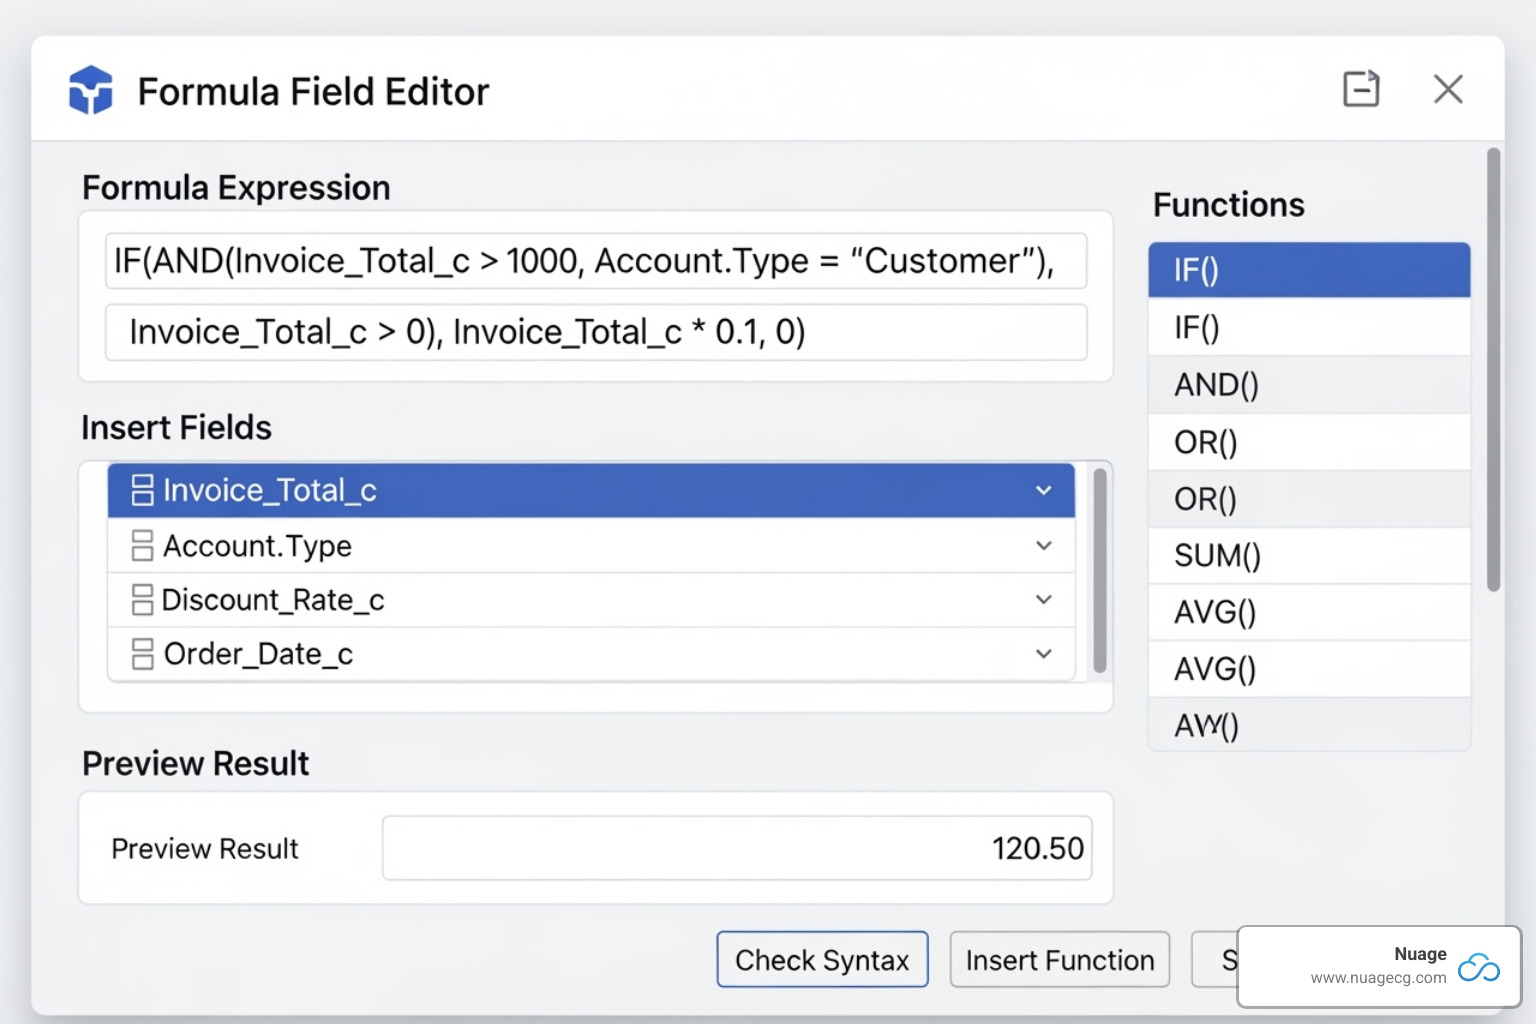Click the note icon beside the close button

coord(1361,89)
